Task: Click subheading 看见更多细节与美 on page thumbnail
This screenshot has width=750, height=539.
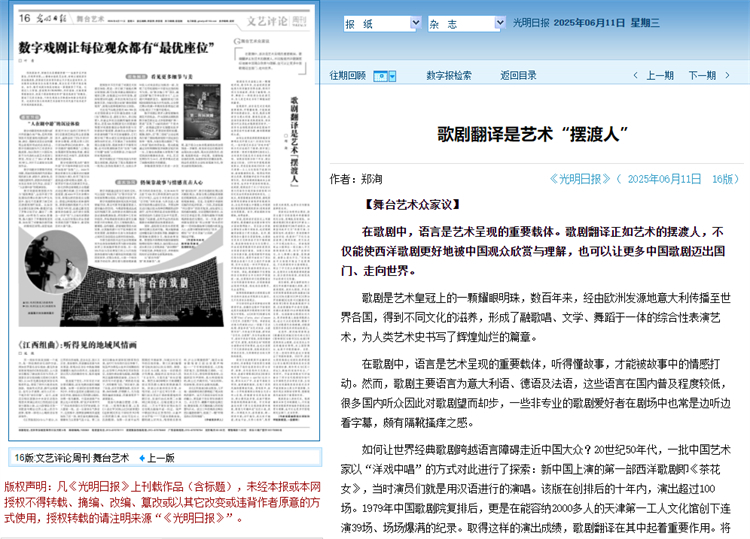Action: pyautogui.click(x=172, y=77)
